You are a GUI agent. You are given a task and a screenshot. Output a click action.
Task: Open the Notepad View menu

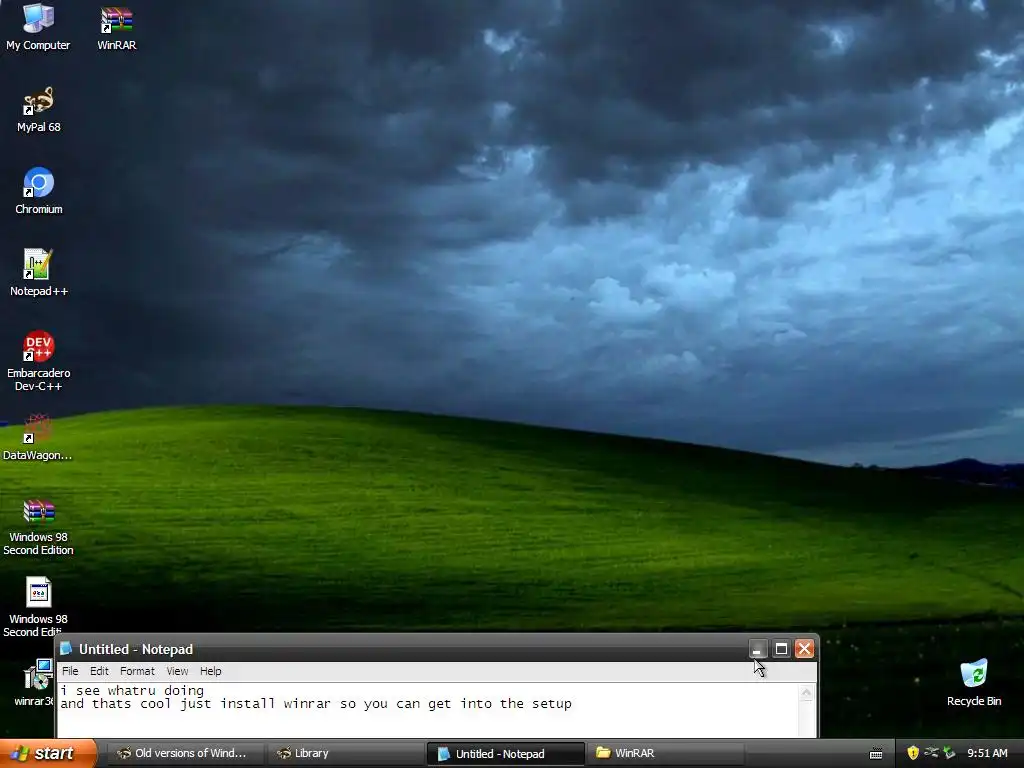pyautogui.click(x=177, y=671)
